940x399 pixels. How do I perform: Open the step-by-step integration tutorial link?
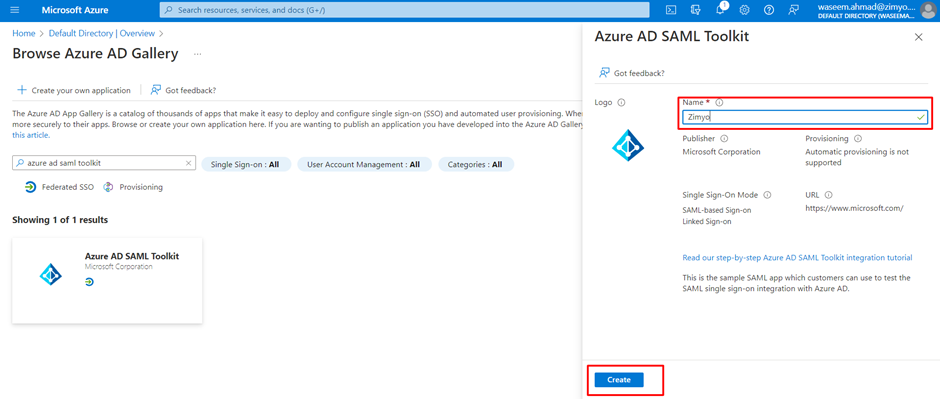(x=797, y=258)
